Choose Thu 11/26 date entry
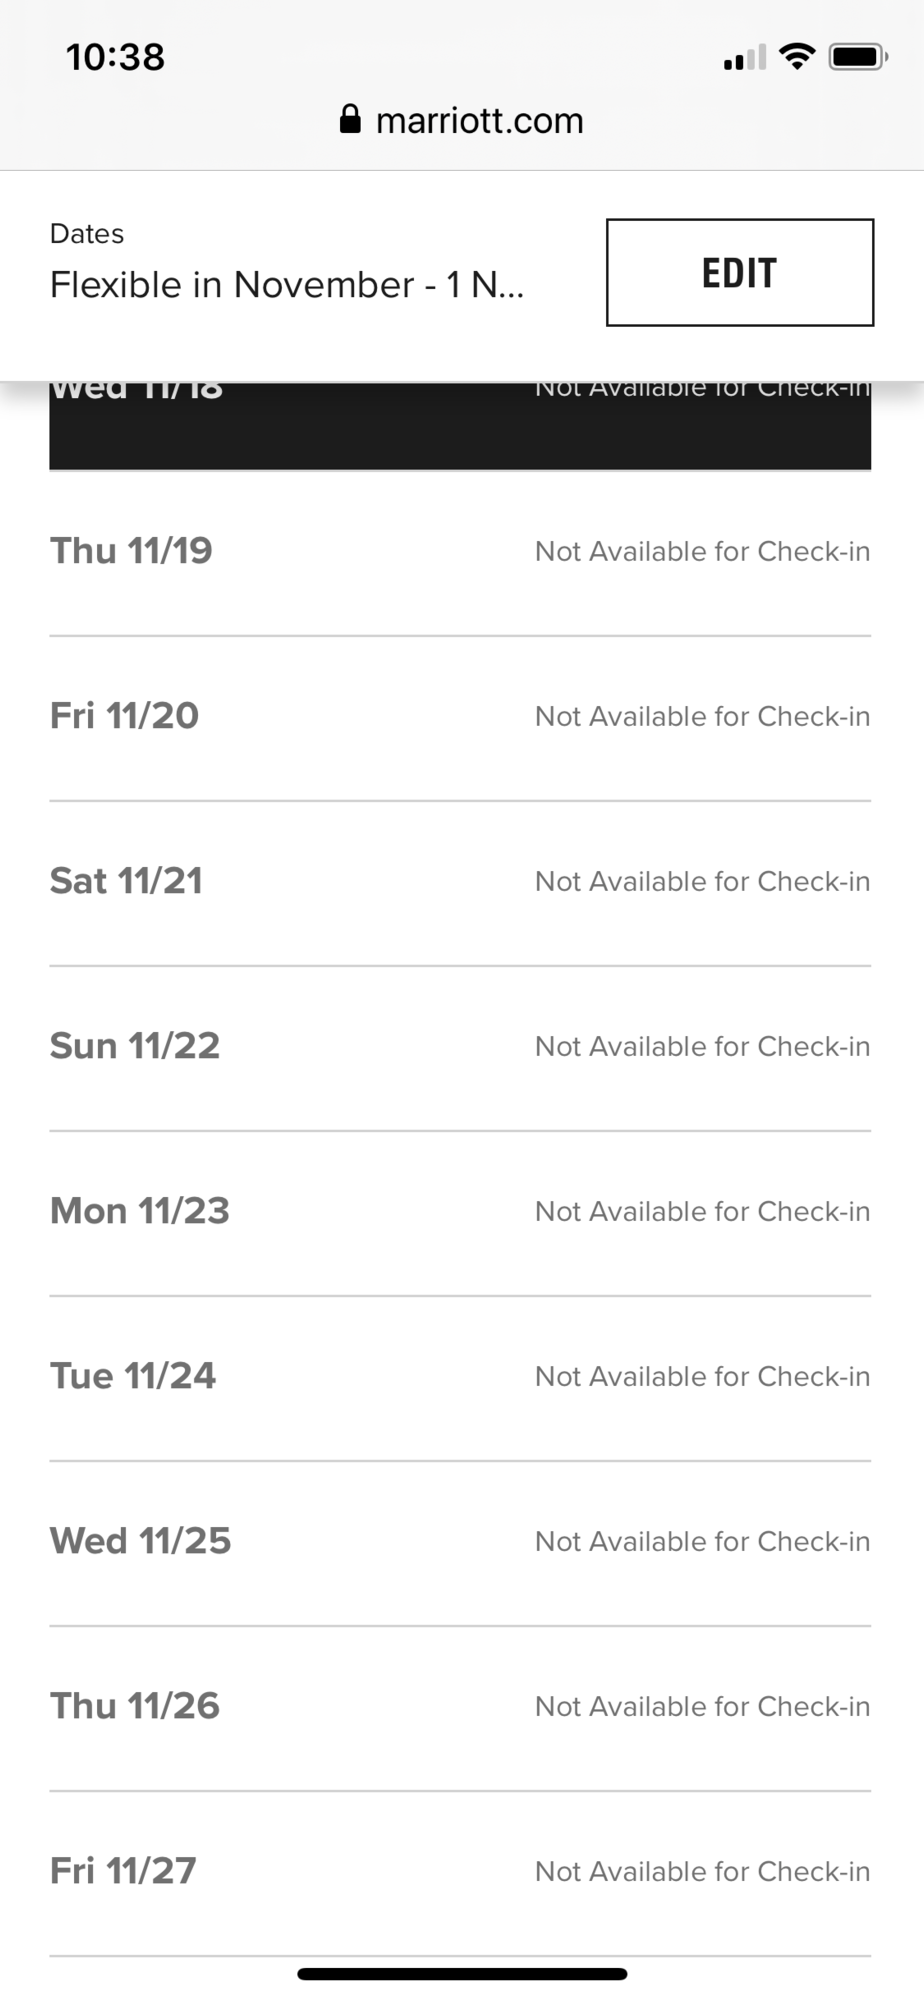 460,1707
